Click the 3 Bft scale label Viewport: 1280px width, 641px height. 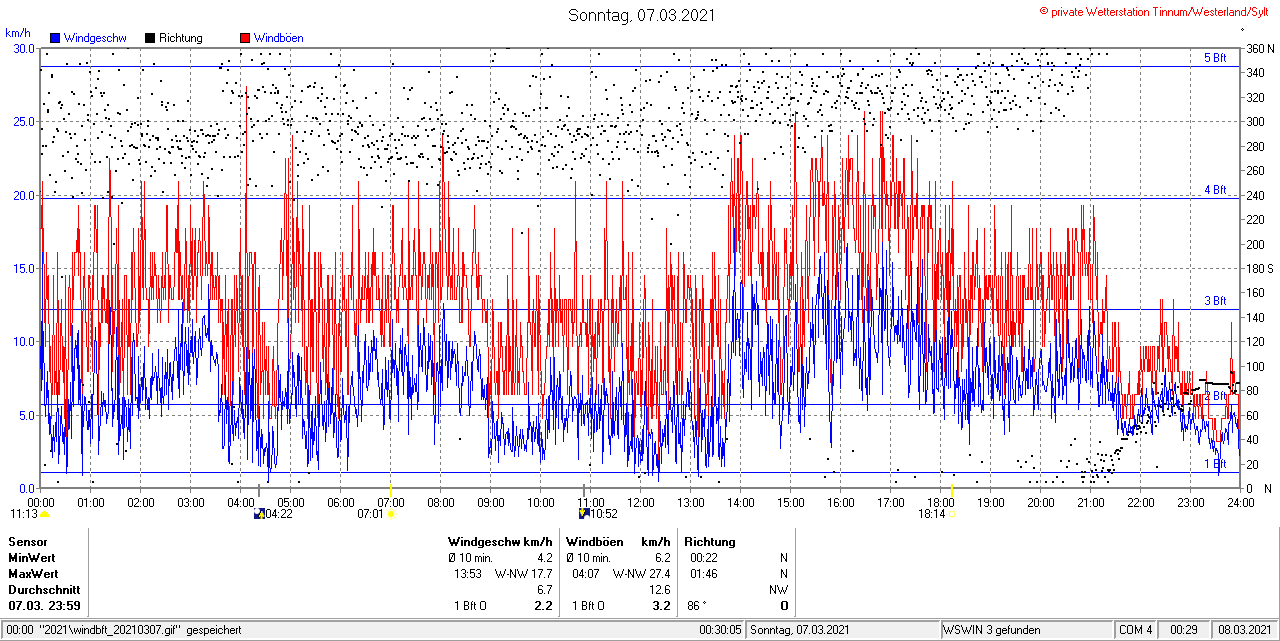1215,300
